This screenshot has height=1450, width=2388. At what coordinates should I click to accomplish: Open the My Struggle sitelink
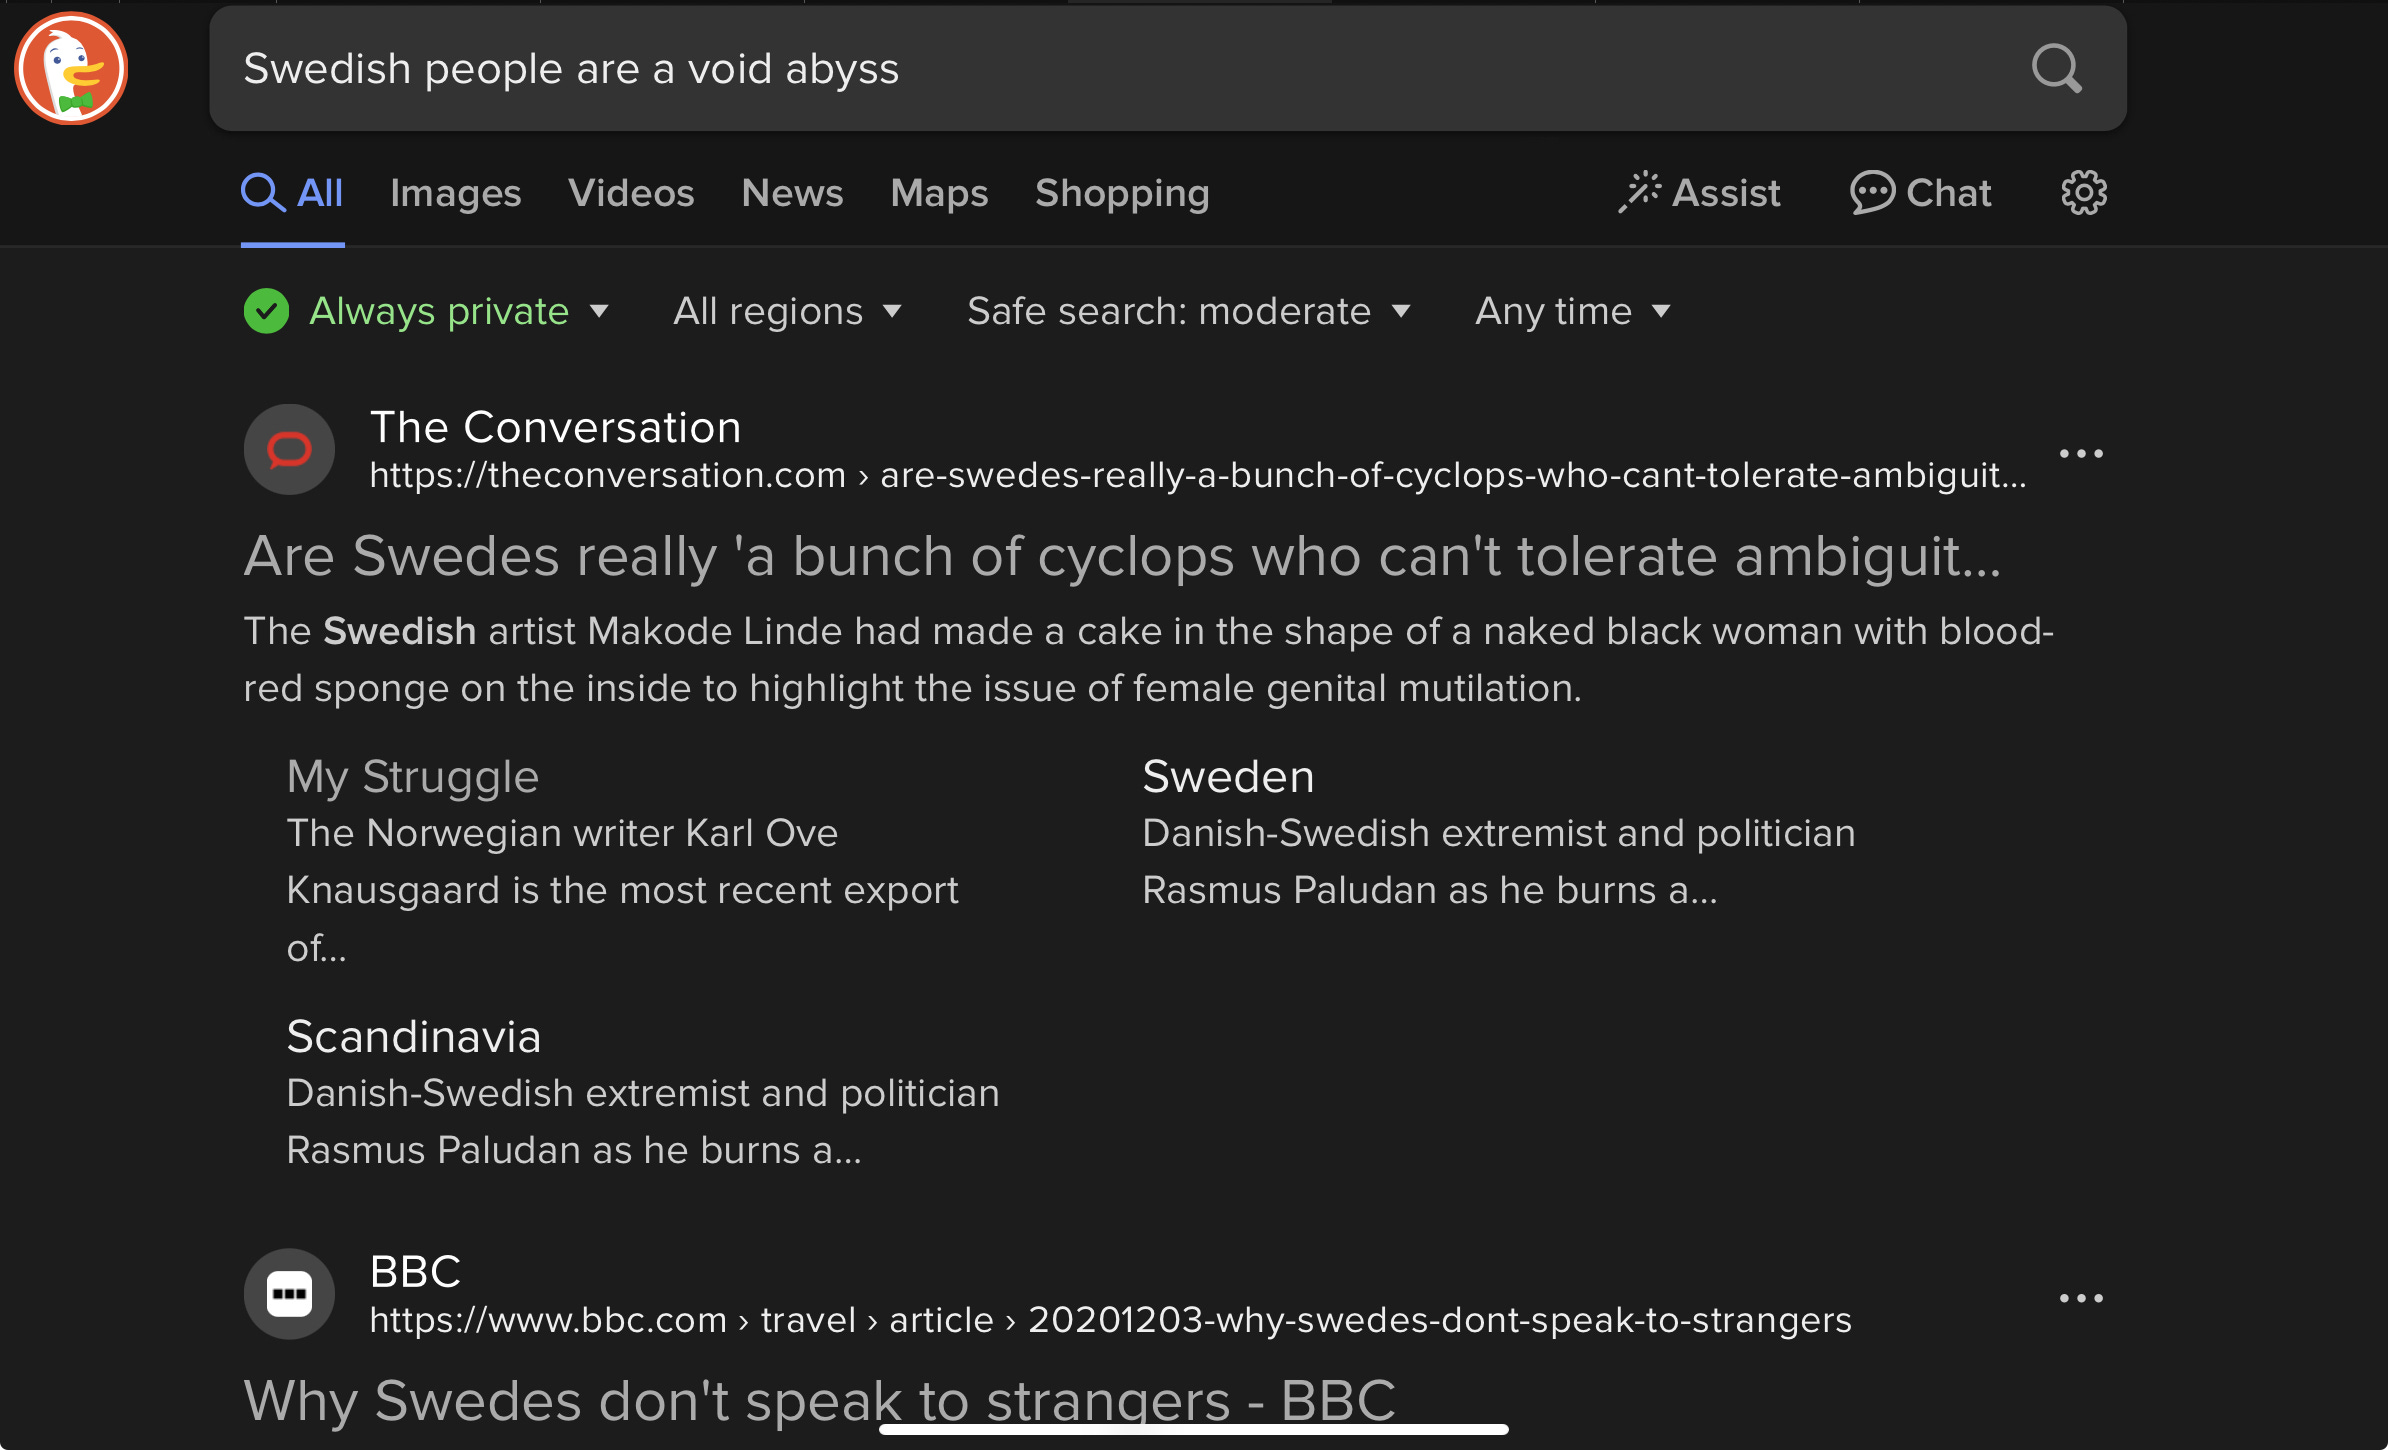[x=412, y=777]
